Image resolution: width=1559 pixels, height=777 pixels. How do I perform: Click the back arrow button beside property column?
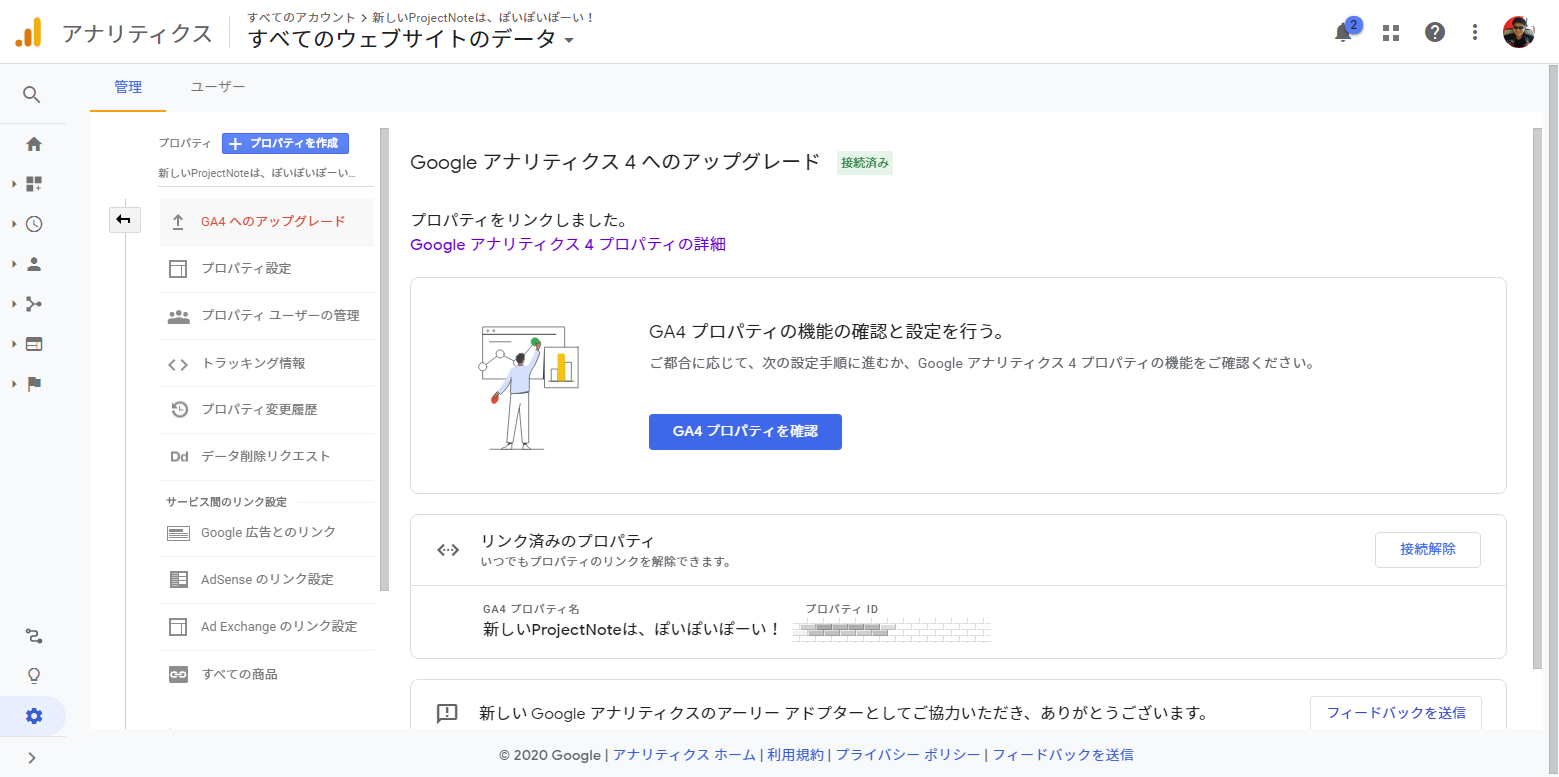click(x=124, y=219)
